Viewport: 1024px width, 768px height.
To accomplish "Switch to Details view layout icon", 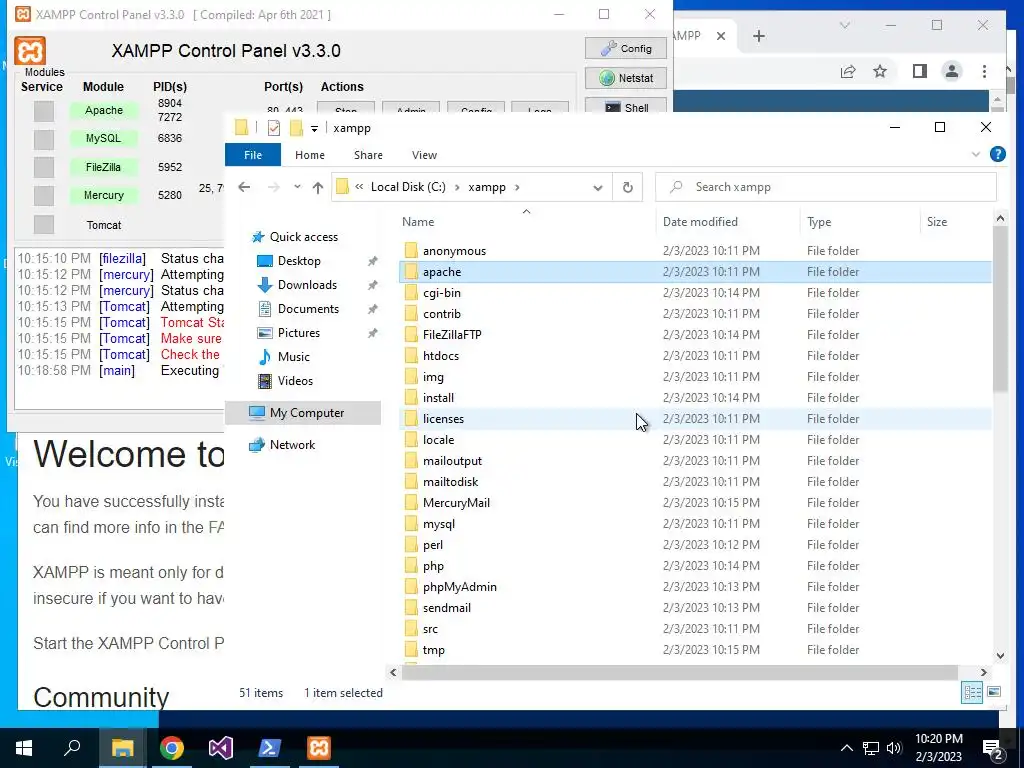I will (972, 692).
